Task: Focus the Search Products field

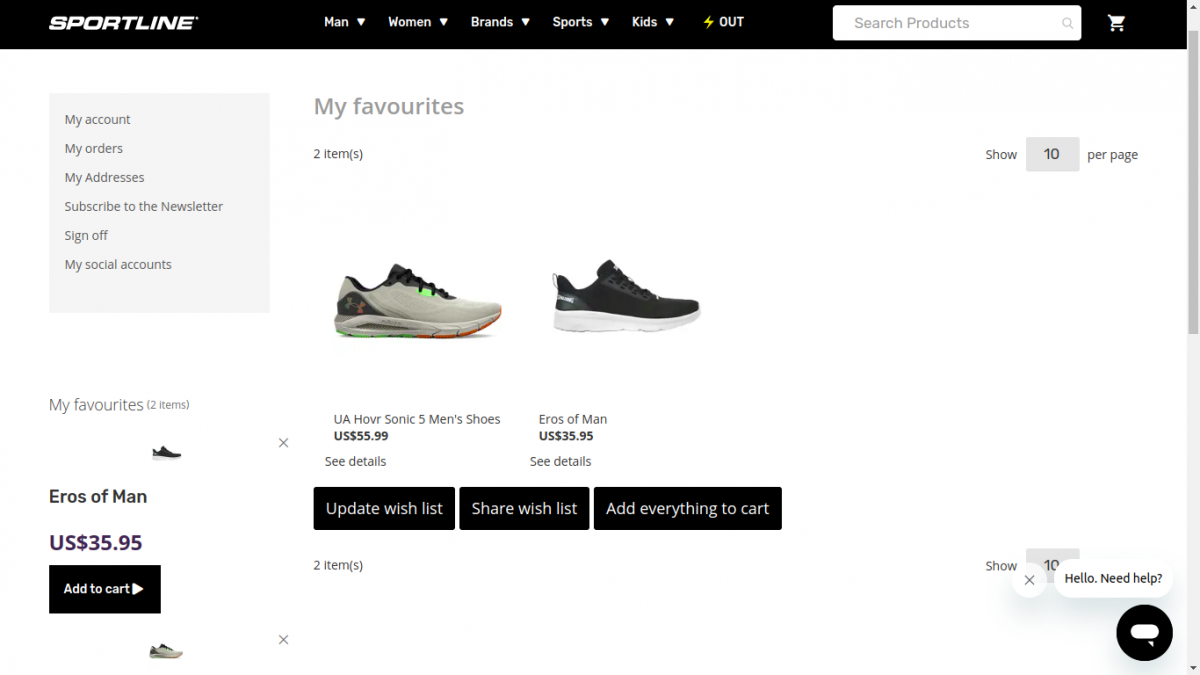Action: (956, 23)
